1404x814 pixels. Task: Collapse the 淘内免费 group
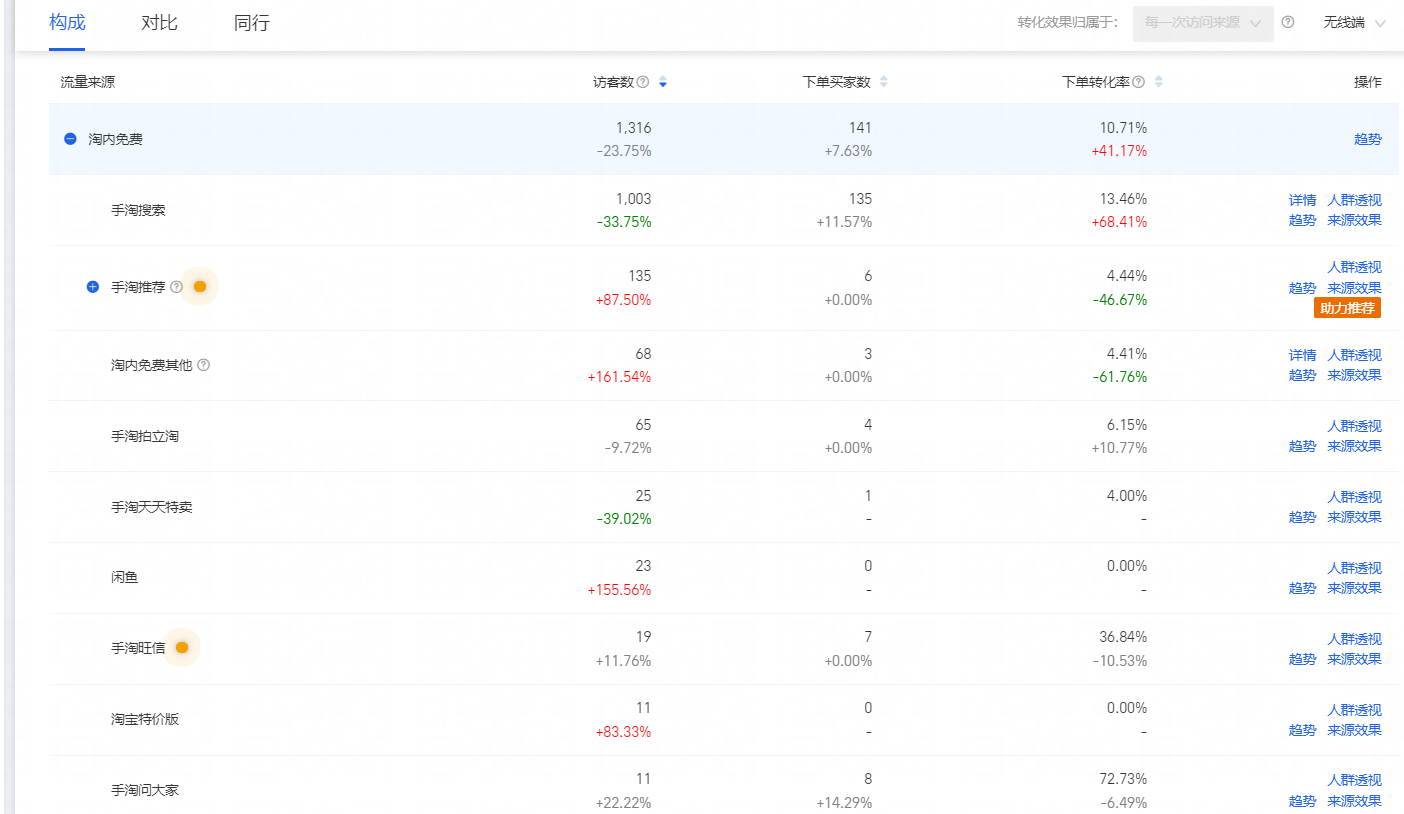[x=70, y=139]
